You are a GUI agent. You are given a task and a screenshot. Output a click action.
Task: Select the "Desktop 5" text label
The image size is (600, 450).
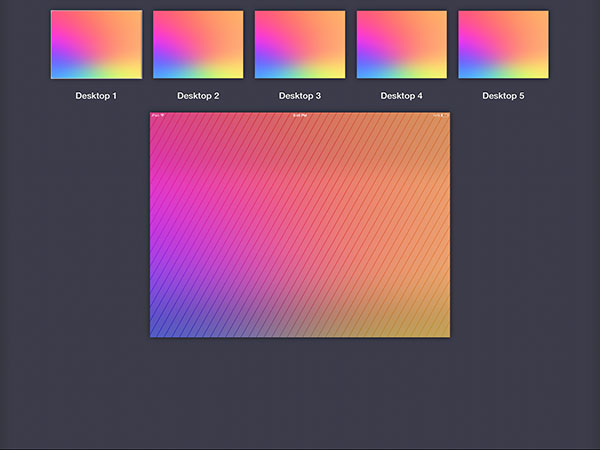[x=503, y=96]
